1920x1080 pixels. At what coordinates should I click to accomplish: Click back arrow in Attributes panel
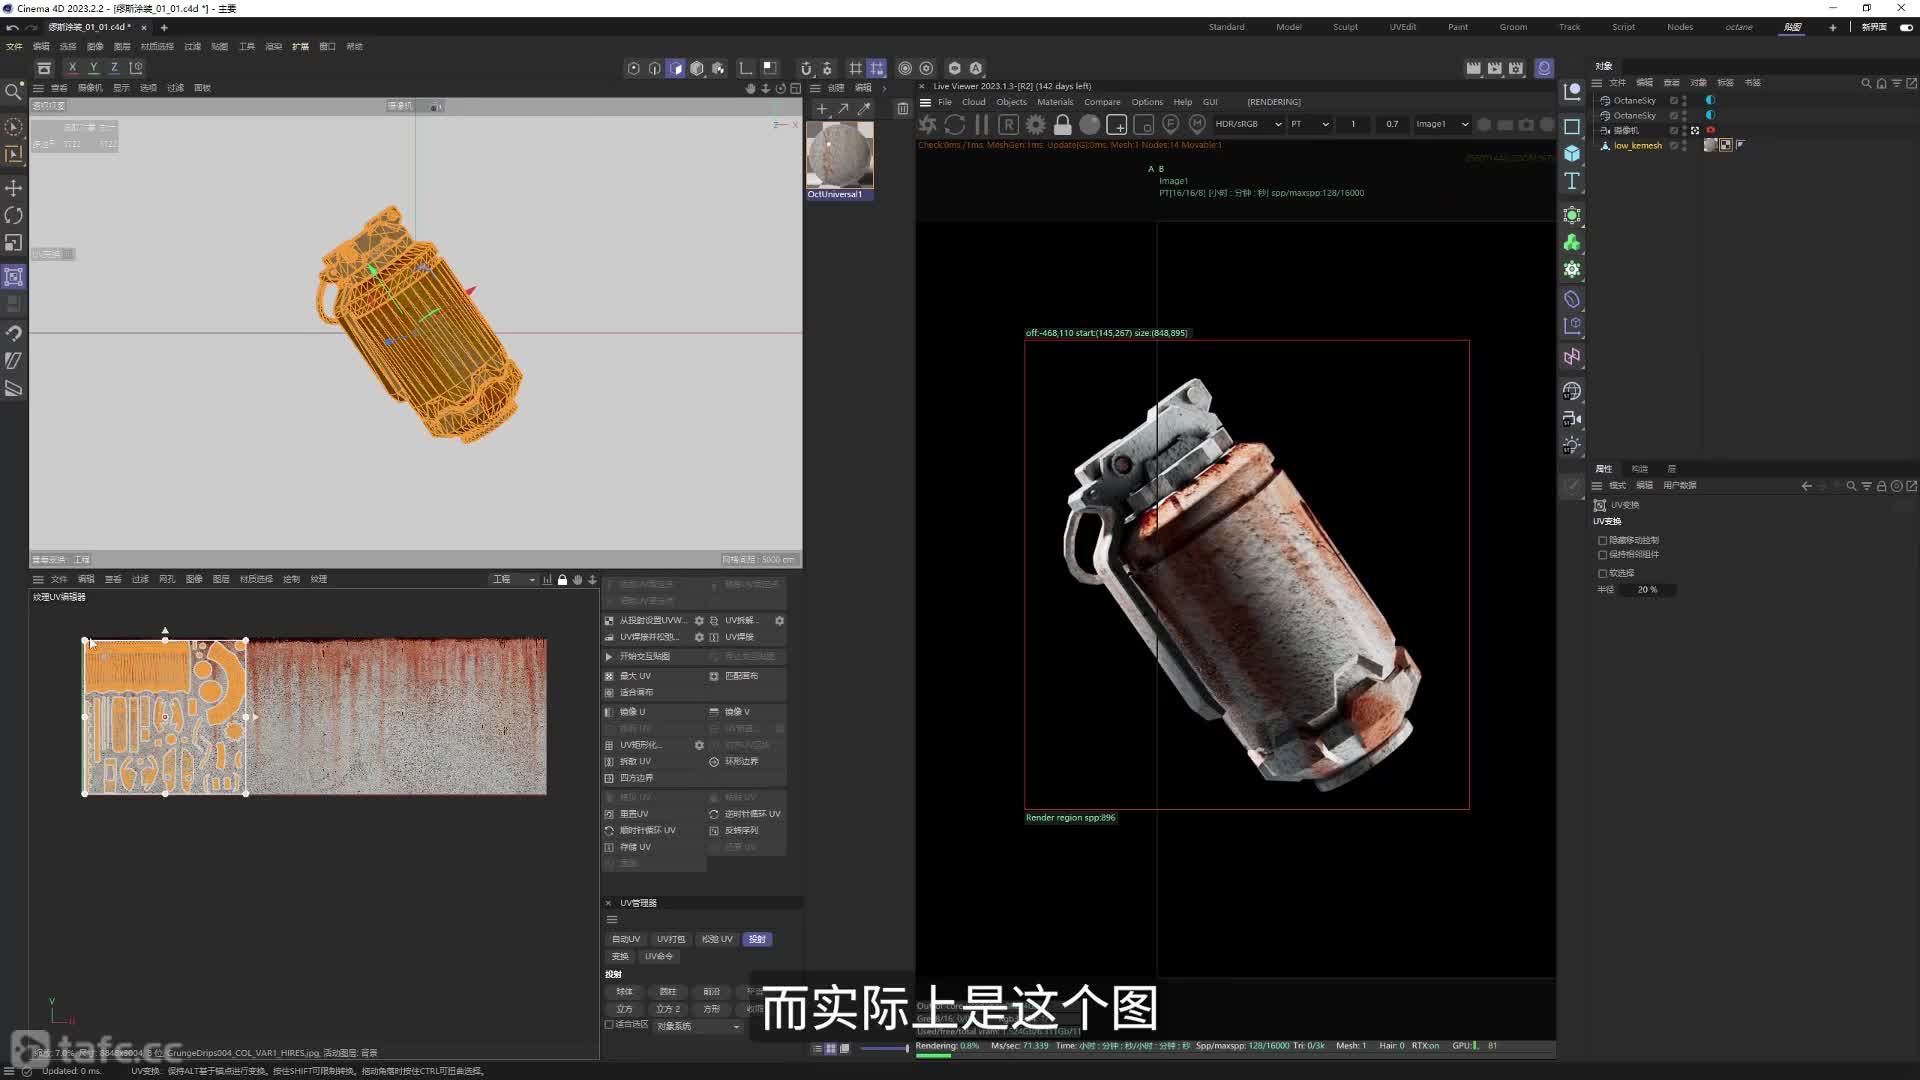(1806, 486)
